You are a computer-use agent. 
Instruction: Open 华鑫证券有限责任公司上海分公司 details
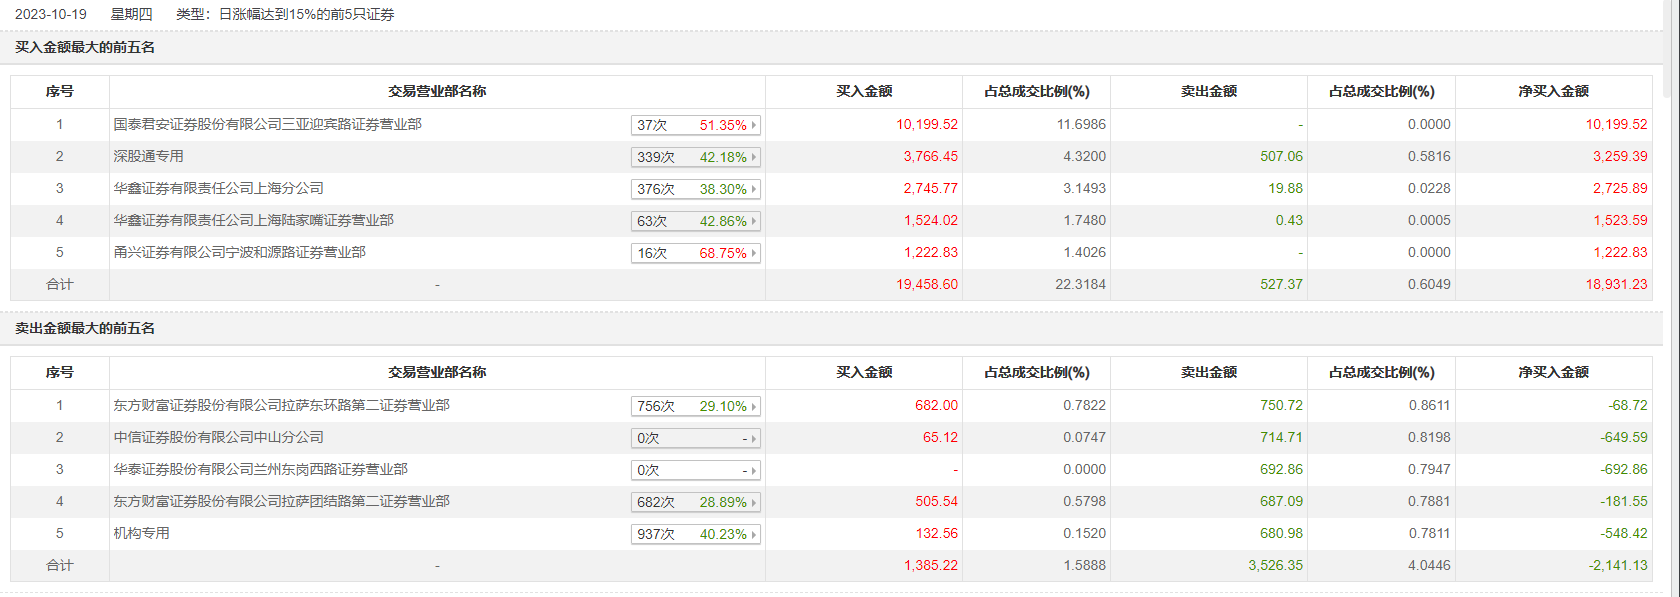(x=218, y=188)
